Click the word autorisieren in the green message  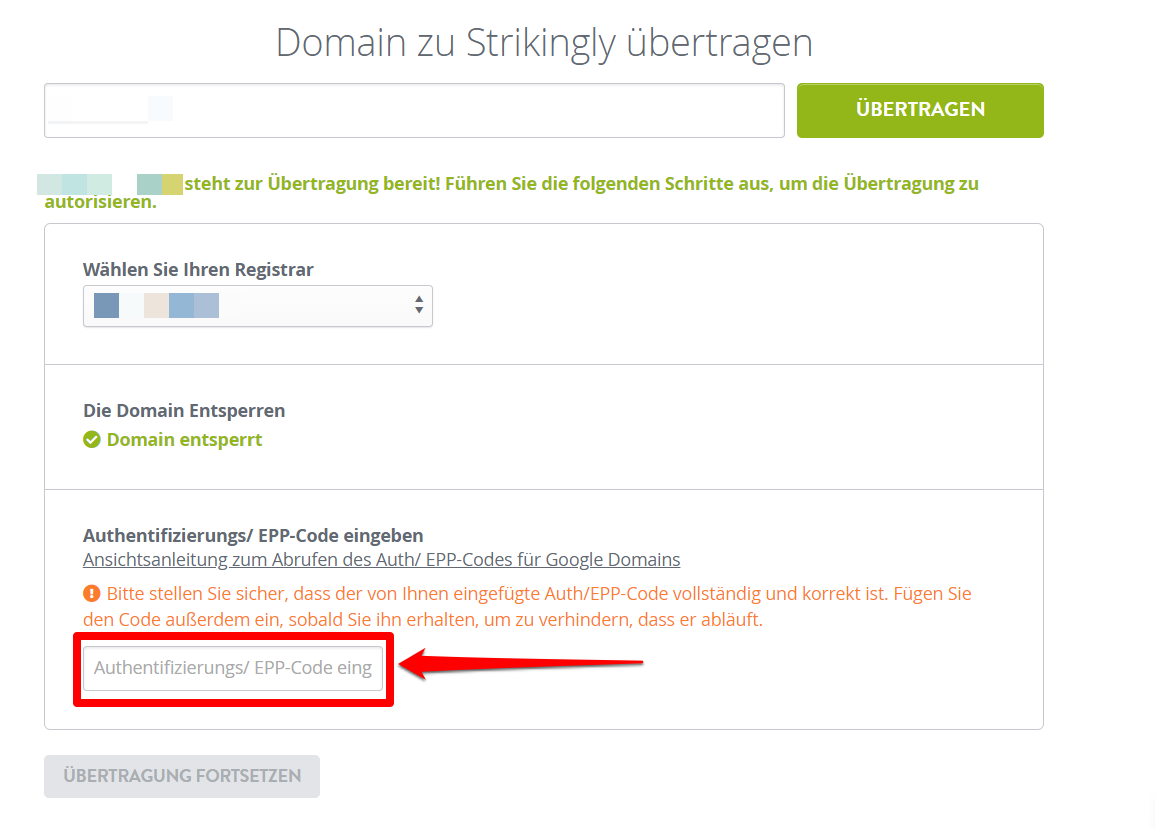click(x=100, y=203)
